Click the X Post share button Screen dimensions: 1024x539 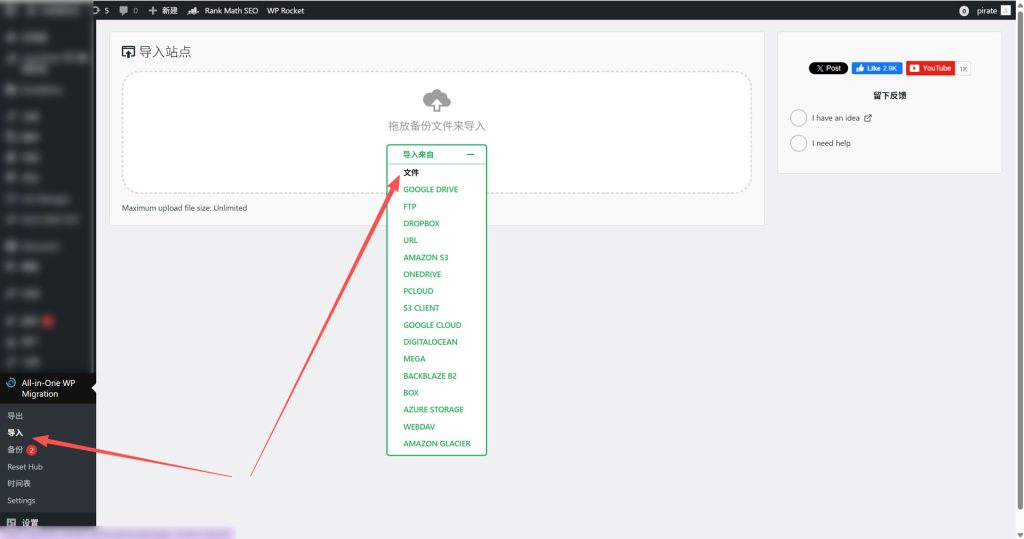(828, 69)
